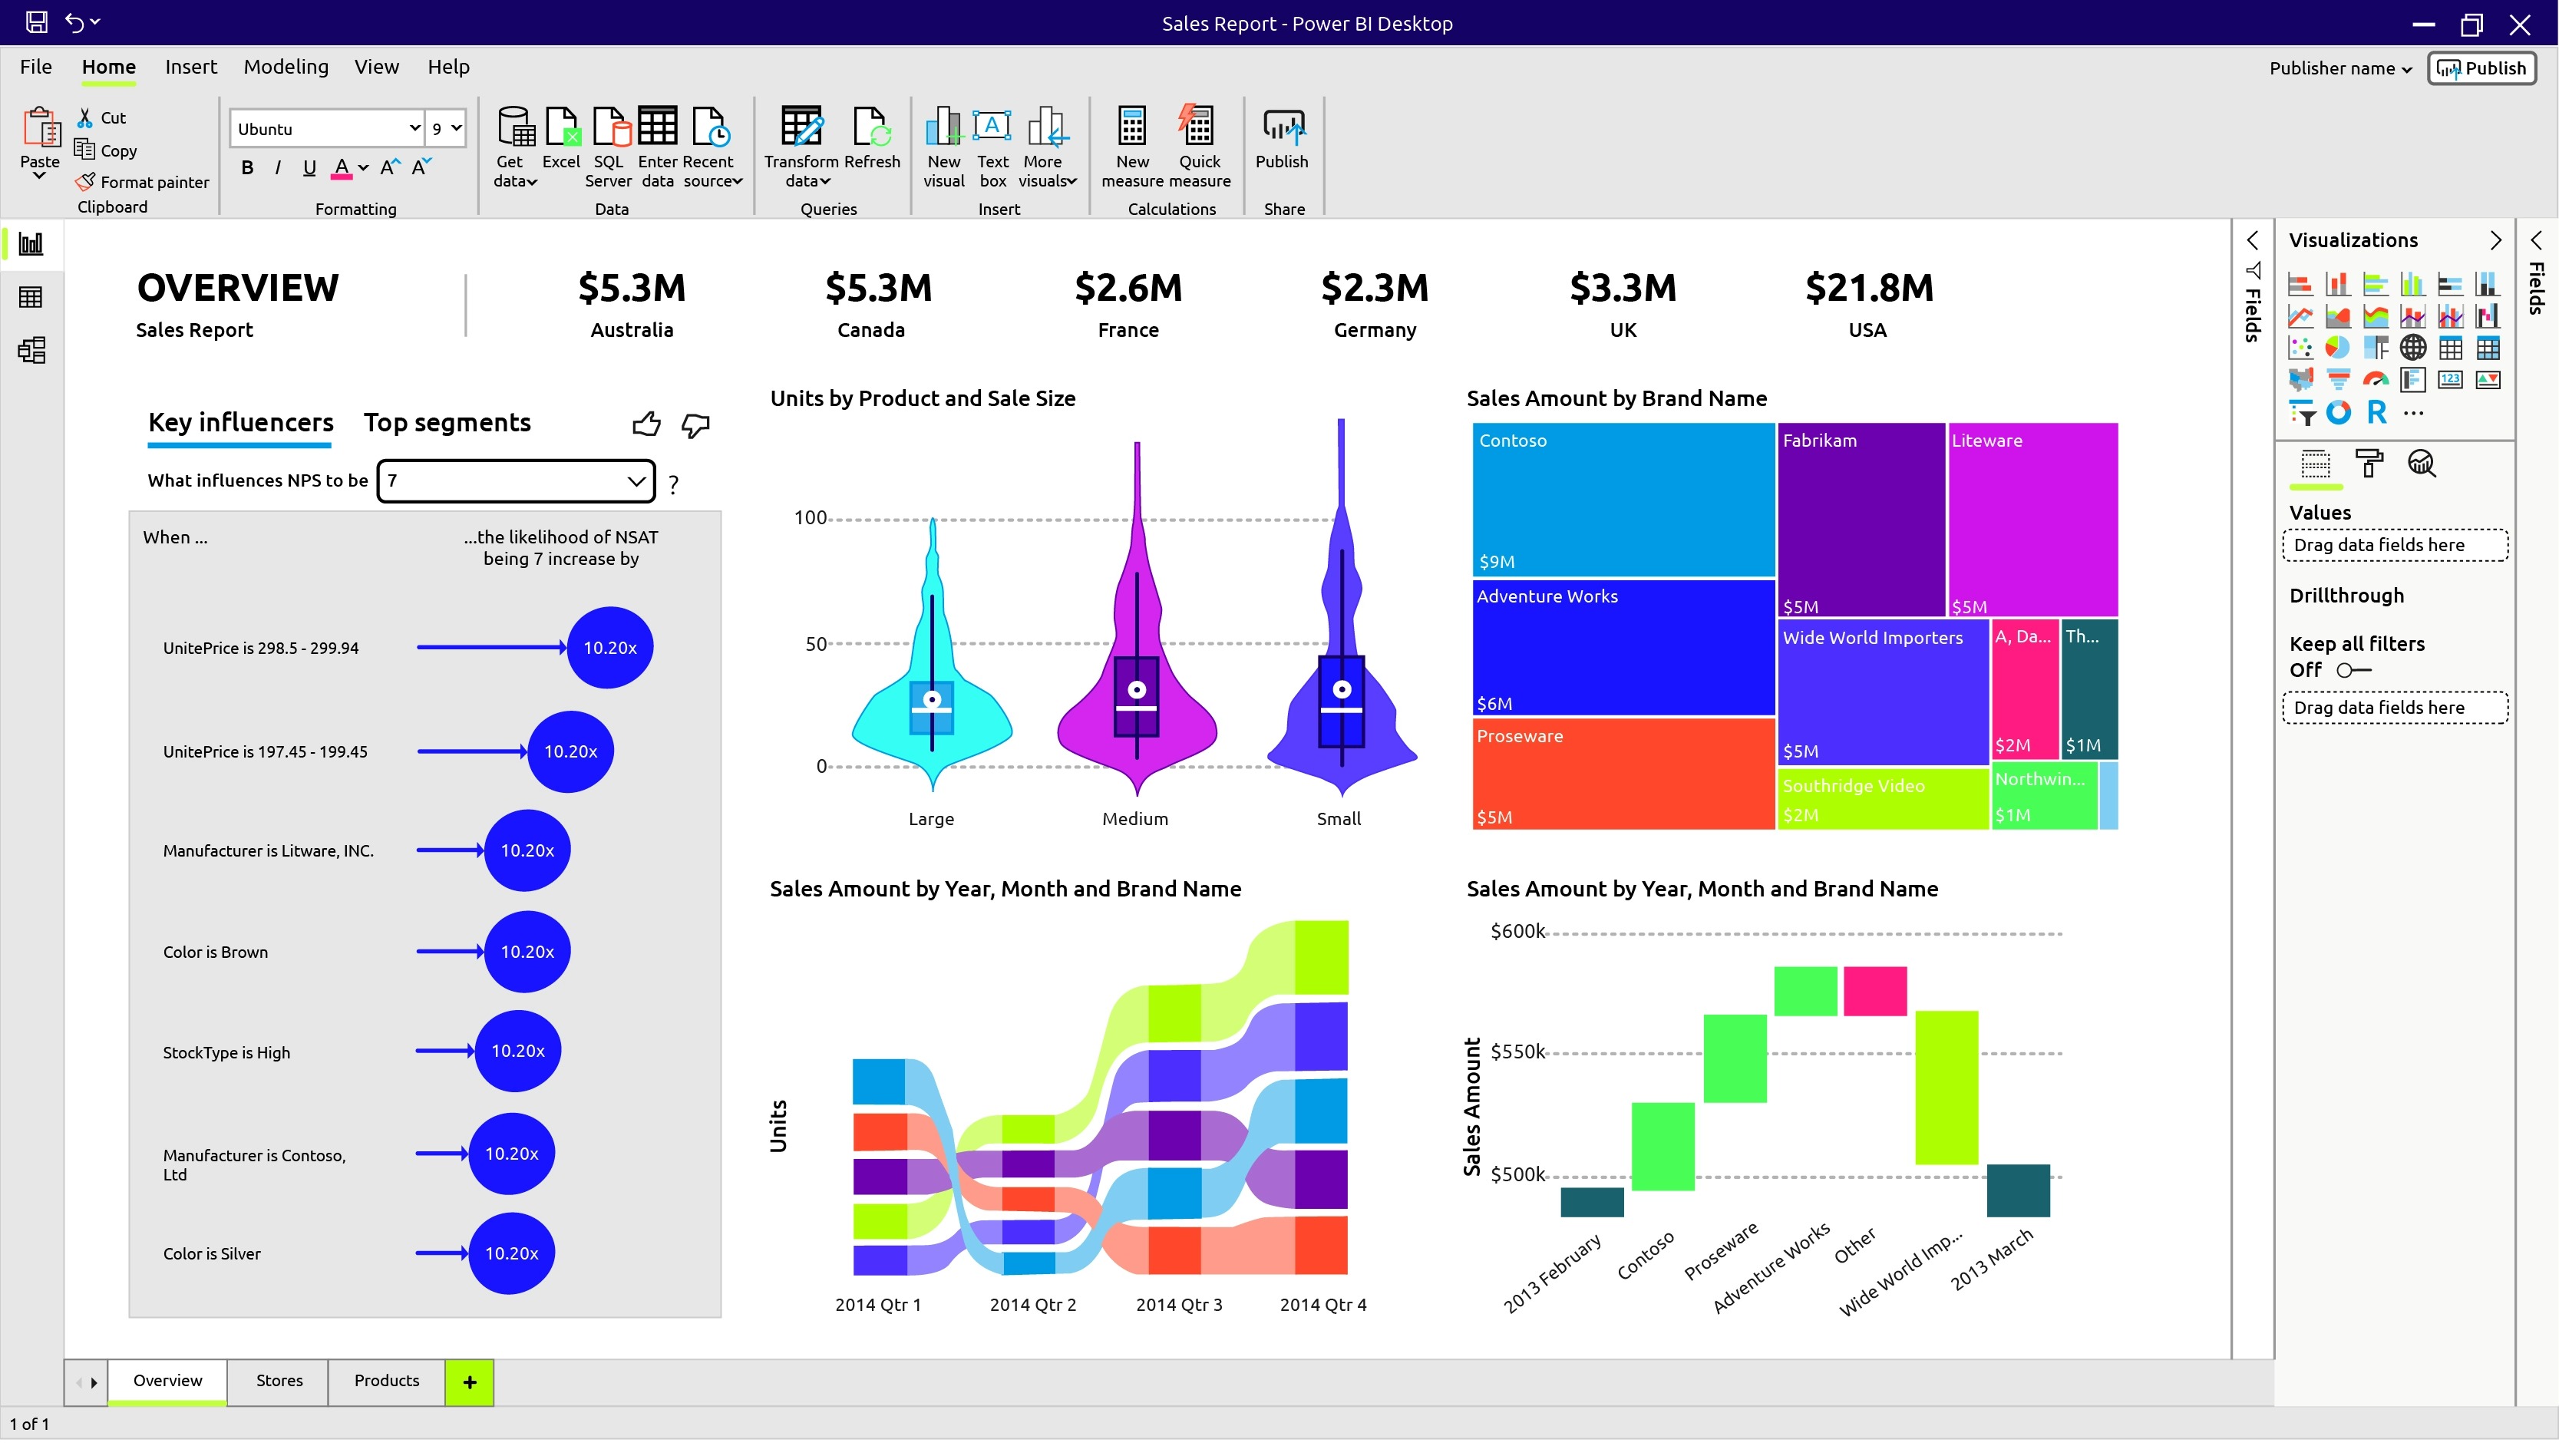Add a new report page with the plus button
Viewport: 2559px width, 1456px height.
click(468, 1381)
